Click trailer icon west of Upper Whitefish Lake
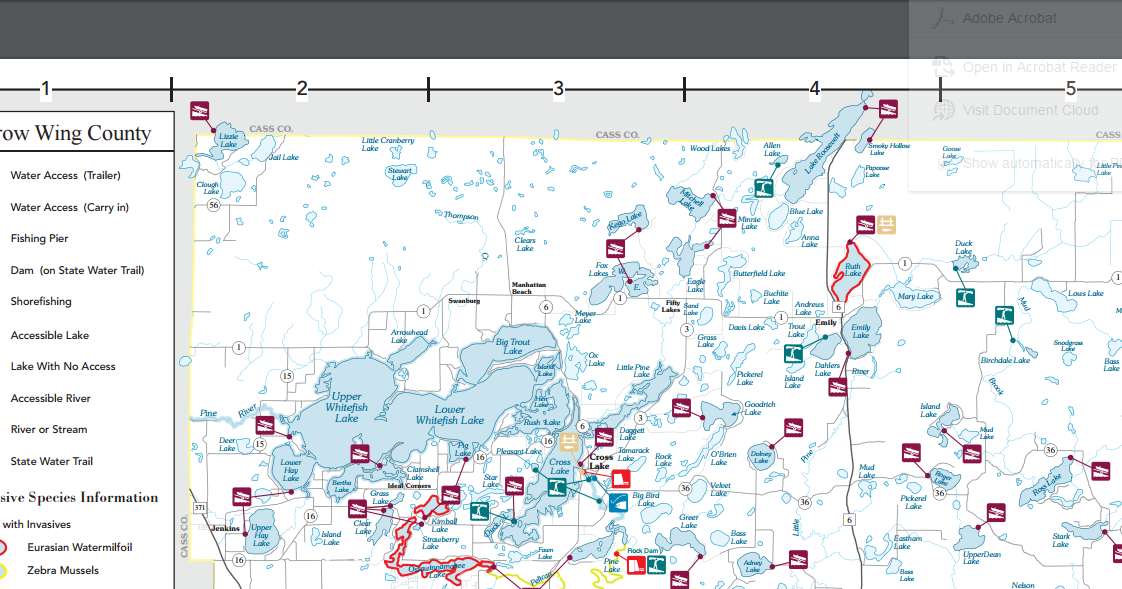The image size is (1122, 589). pos(265,425)
